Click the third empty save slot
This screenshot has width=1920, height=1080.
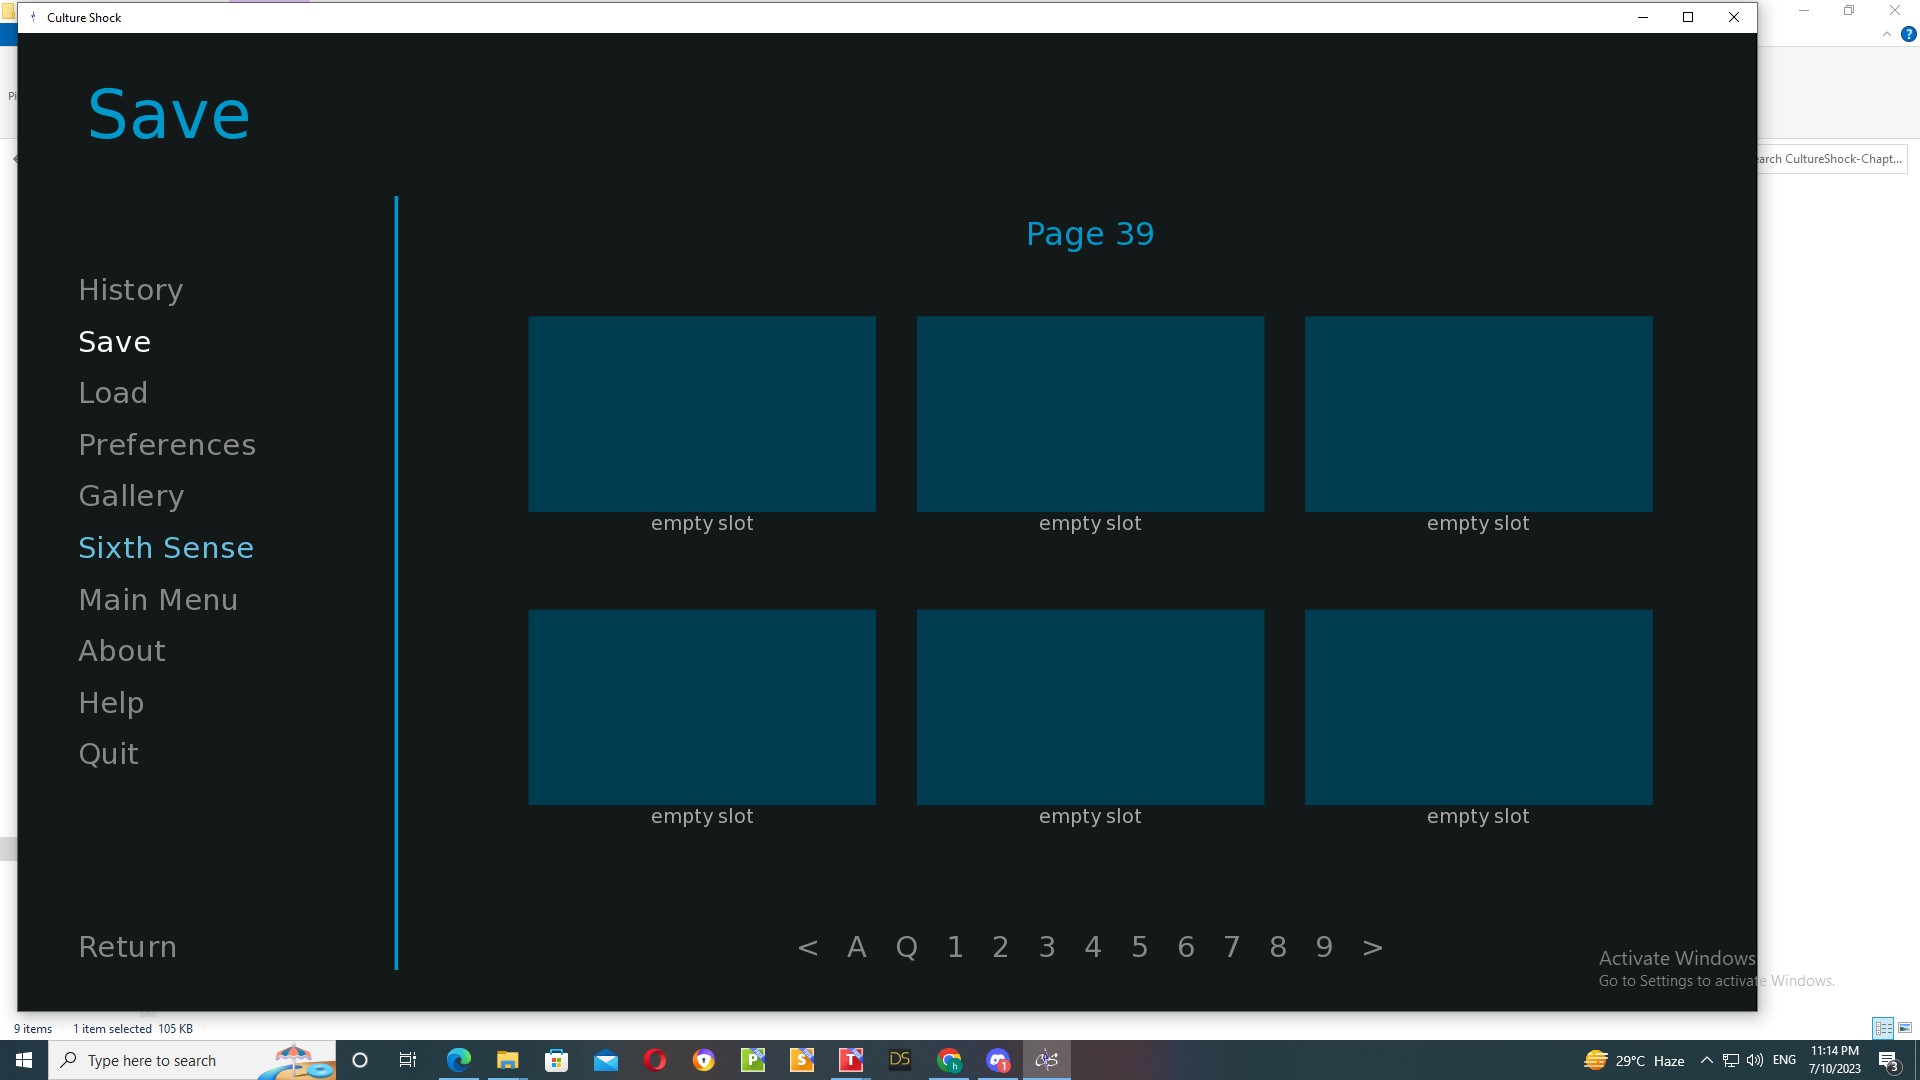click(1478, 413)
